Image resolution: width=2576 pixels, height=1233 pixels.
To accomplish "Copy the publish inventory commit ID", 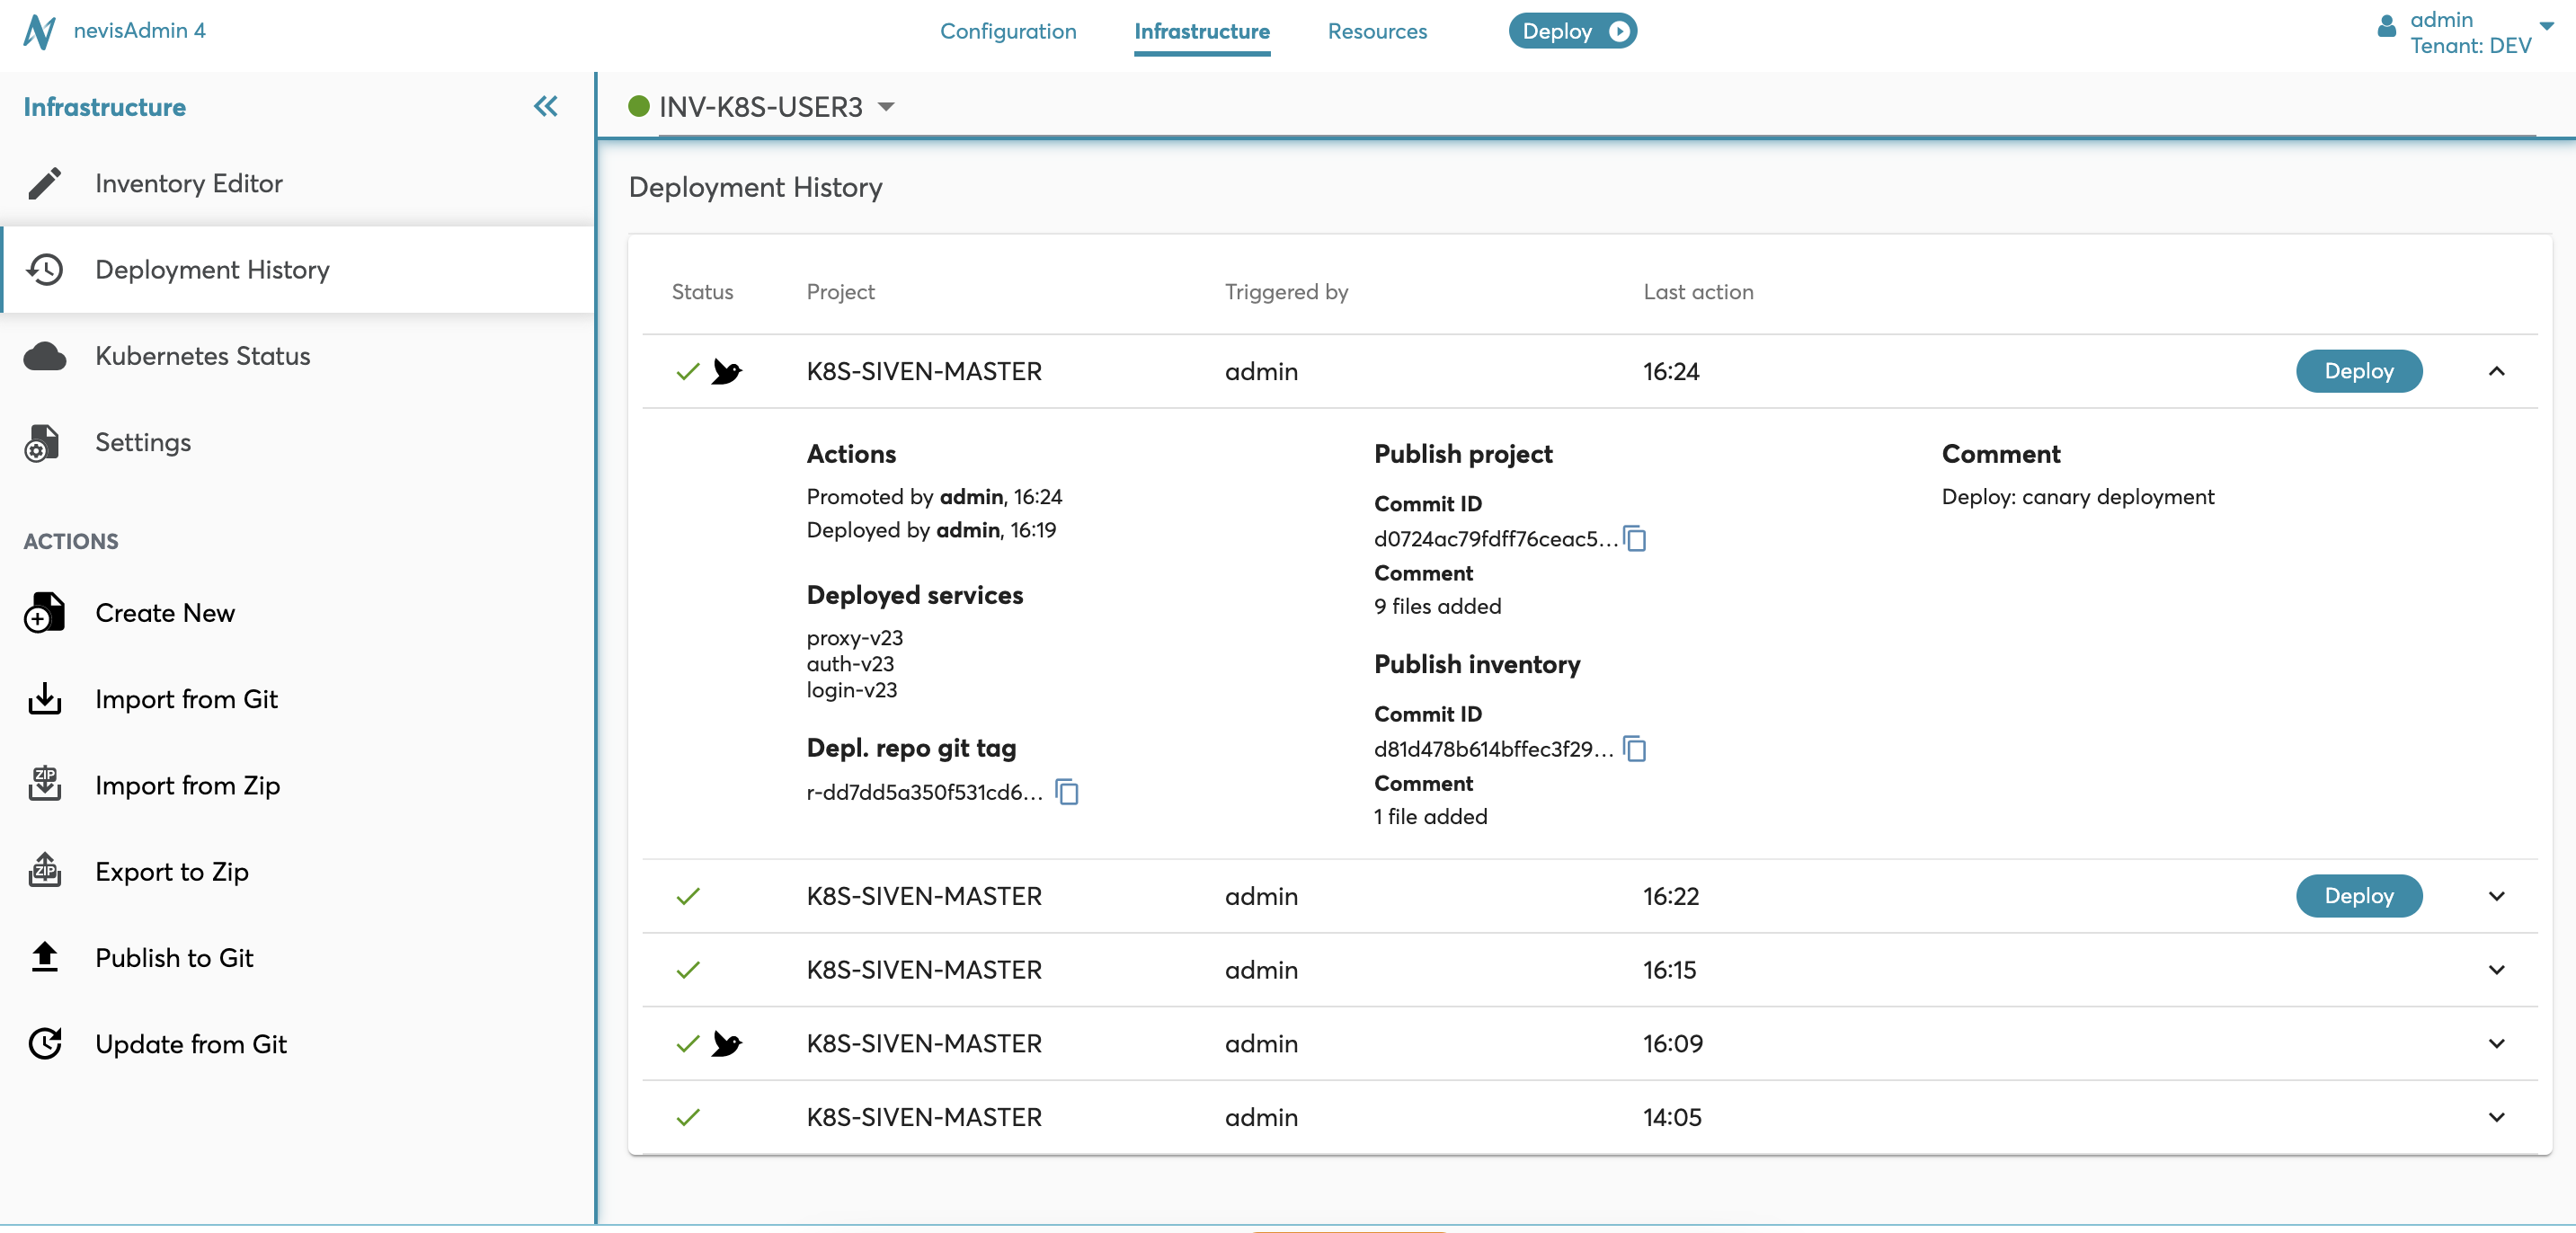I will (x=1635, y=749).
